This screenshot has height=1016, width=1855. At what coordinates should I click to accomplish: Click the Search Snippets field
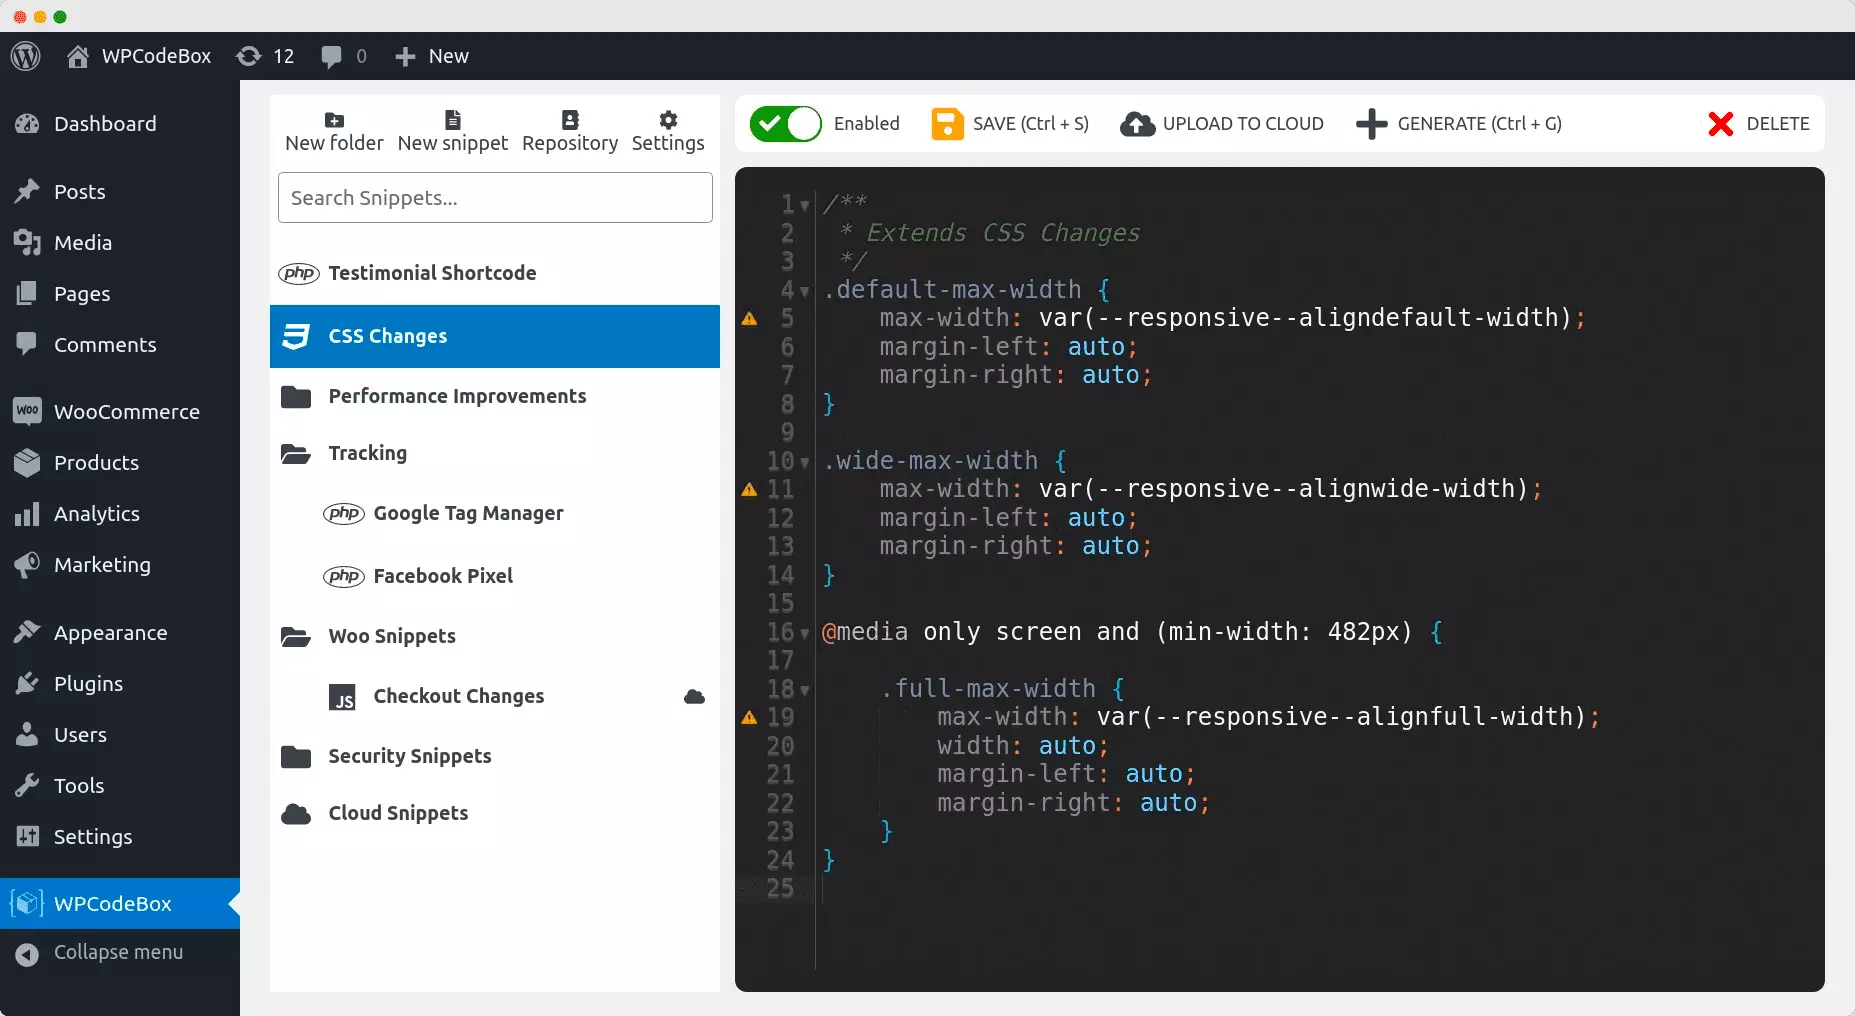494,197
